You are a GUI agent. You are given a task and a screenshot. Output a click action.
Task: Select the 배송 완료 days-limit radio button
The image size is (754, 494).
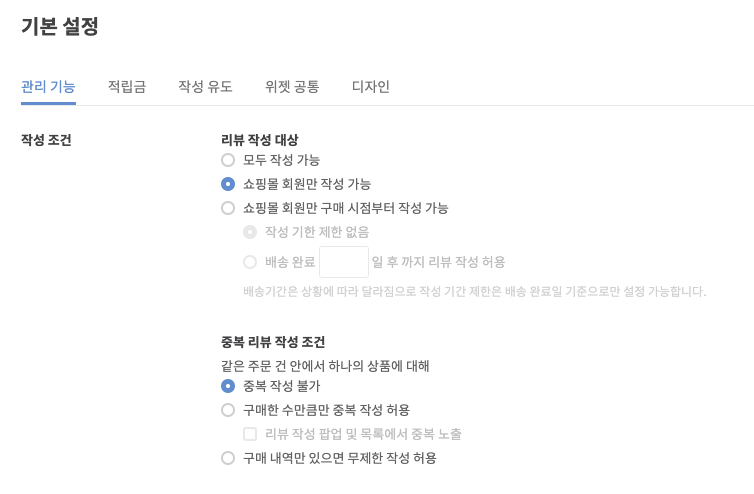(250, 262)
